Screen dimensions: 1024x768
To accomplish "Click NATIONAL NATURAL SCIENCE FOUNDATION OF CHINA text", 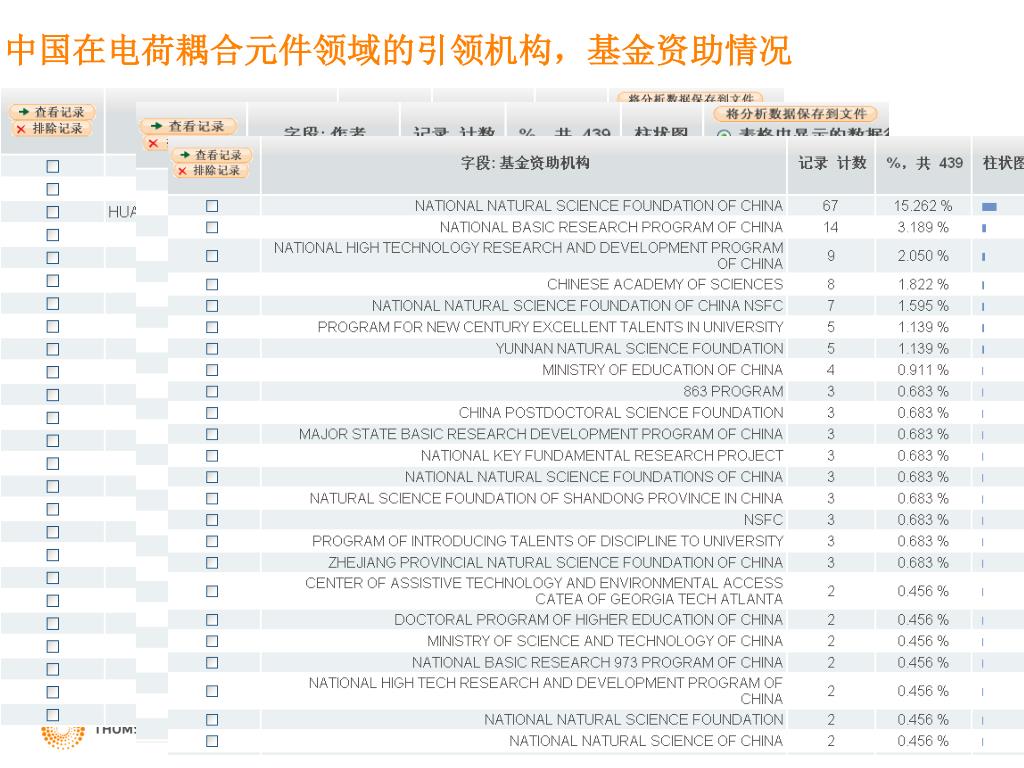I will tap(599, 206).
